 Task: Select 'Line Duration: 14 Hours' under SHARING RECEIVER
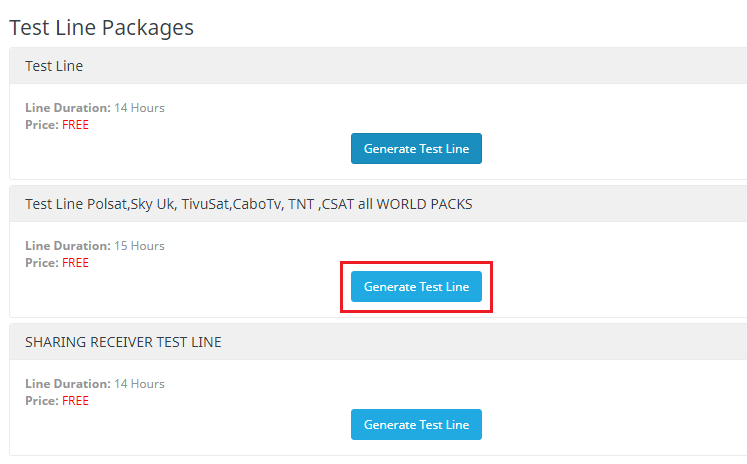tap(95, 384)
